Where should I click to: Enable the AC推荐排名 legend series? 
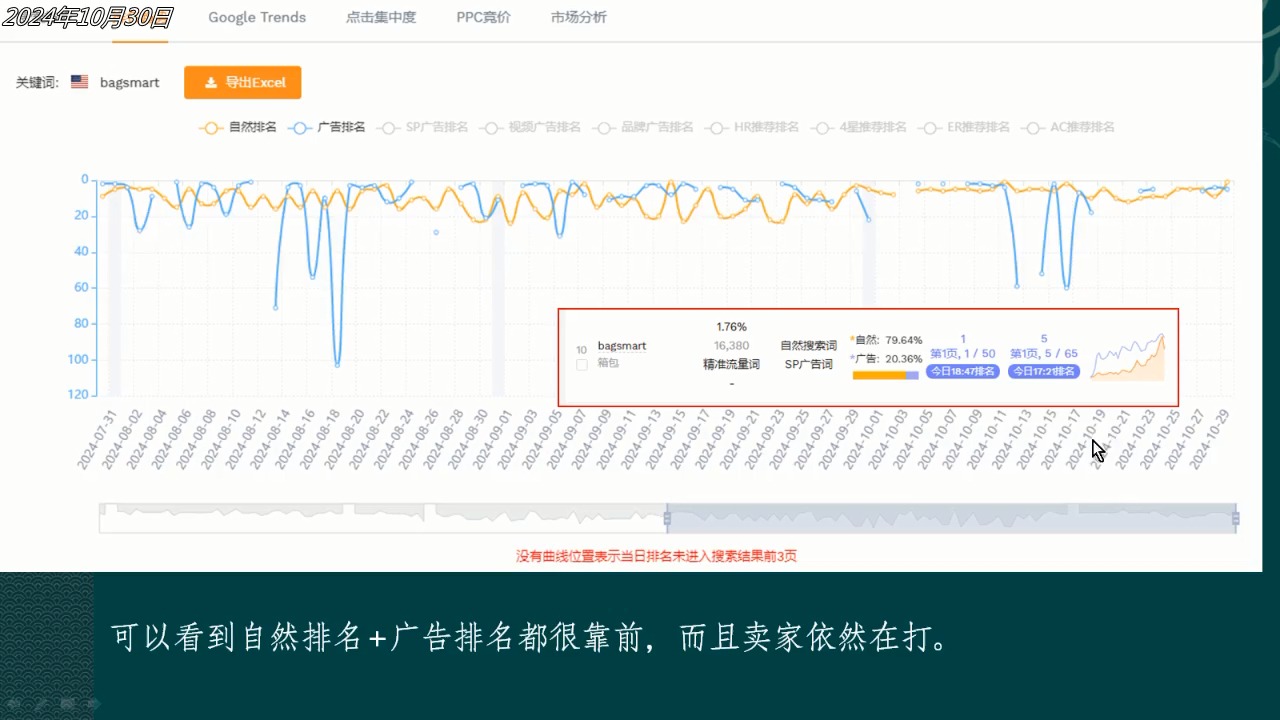[x=1069, y=127]
